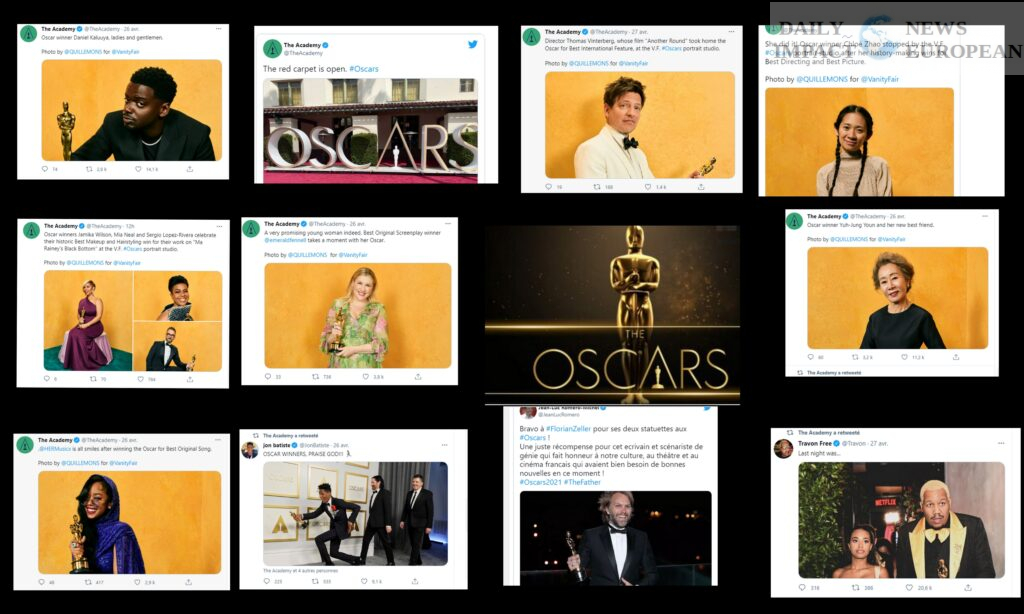Open #Oscars2021 hashtag link
1024x614 pixels.
(540, 482)
